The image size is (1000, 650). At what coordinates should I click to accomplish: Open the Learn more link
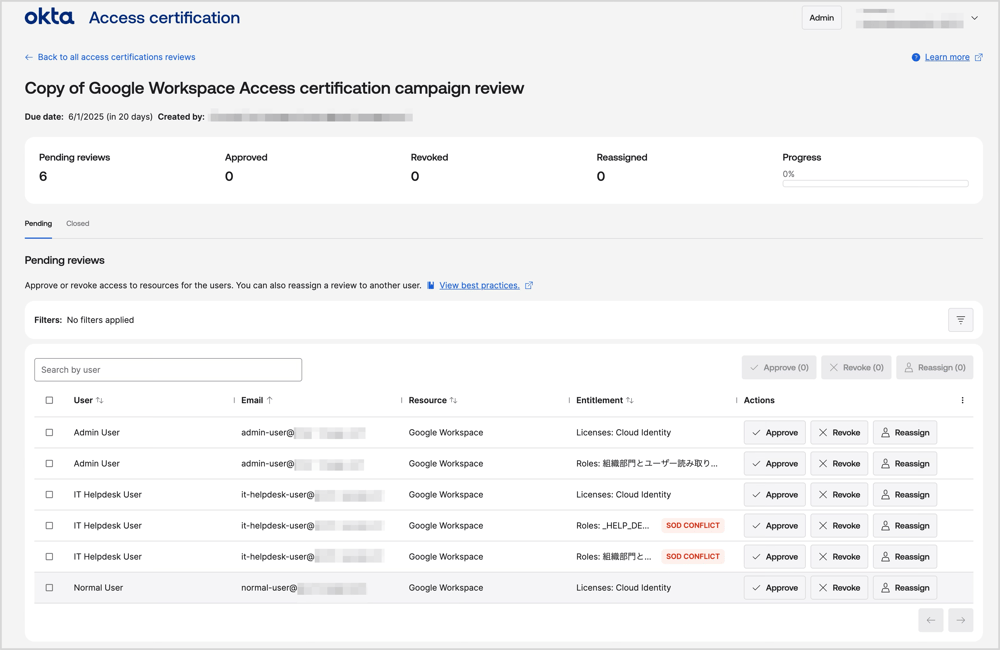click(947, 57)
